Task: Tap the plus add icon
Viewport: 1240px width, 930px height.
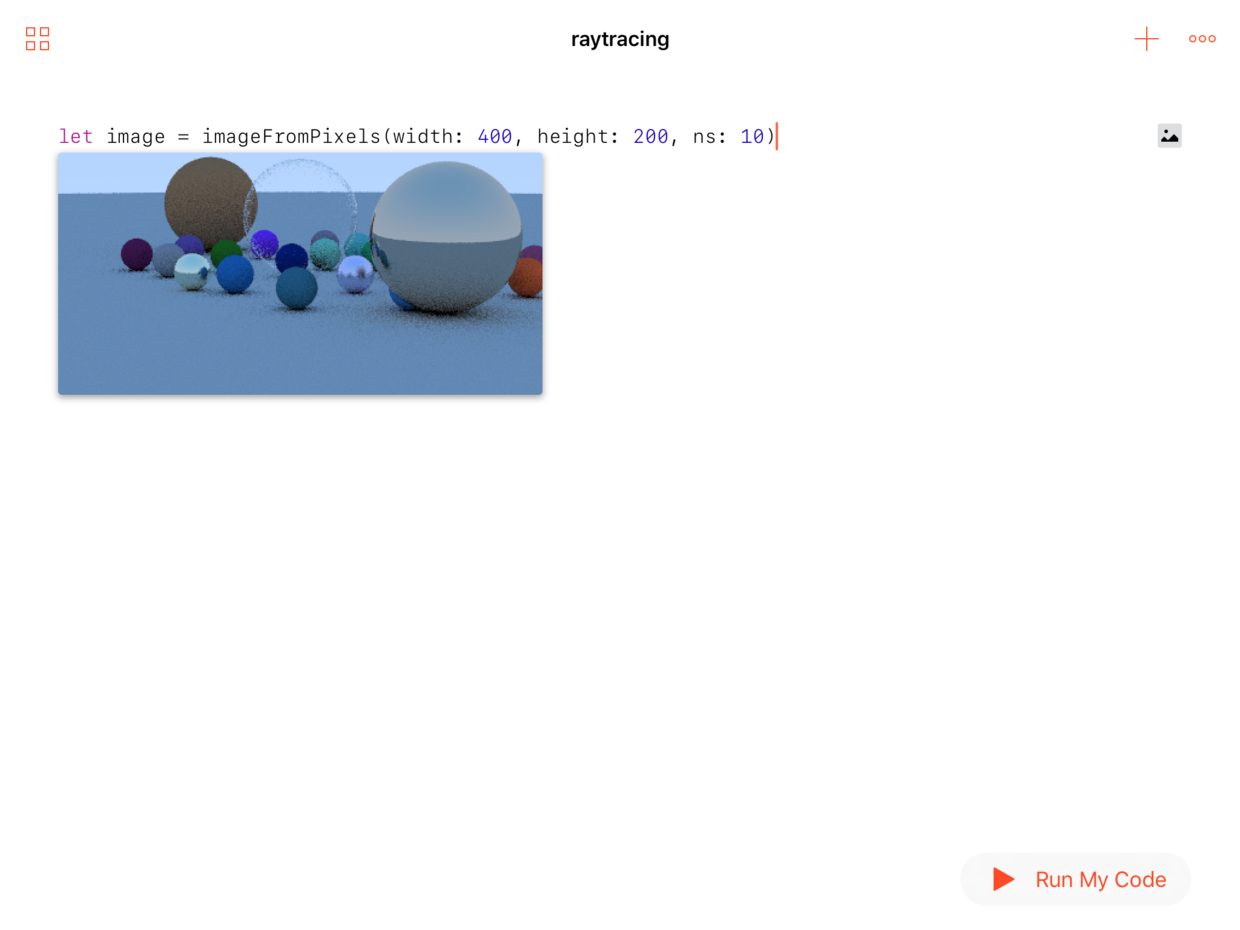Action: pos(1146,39)
